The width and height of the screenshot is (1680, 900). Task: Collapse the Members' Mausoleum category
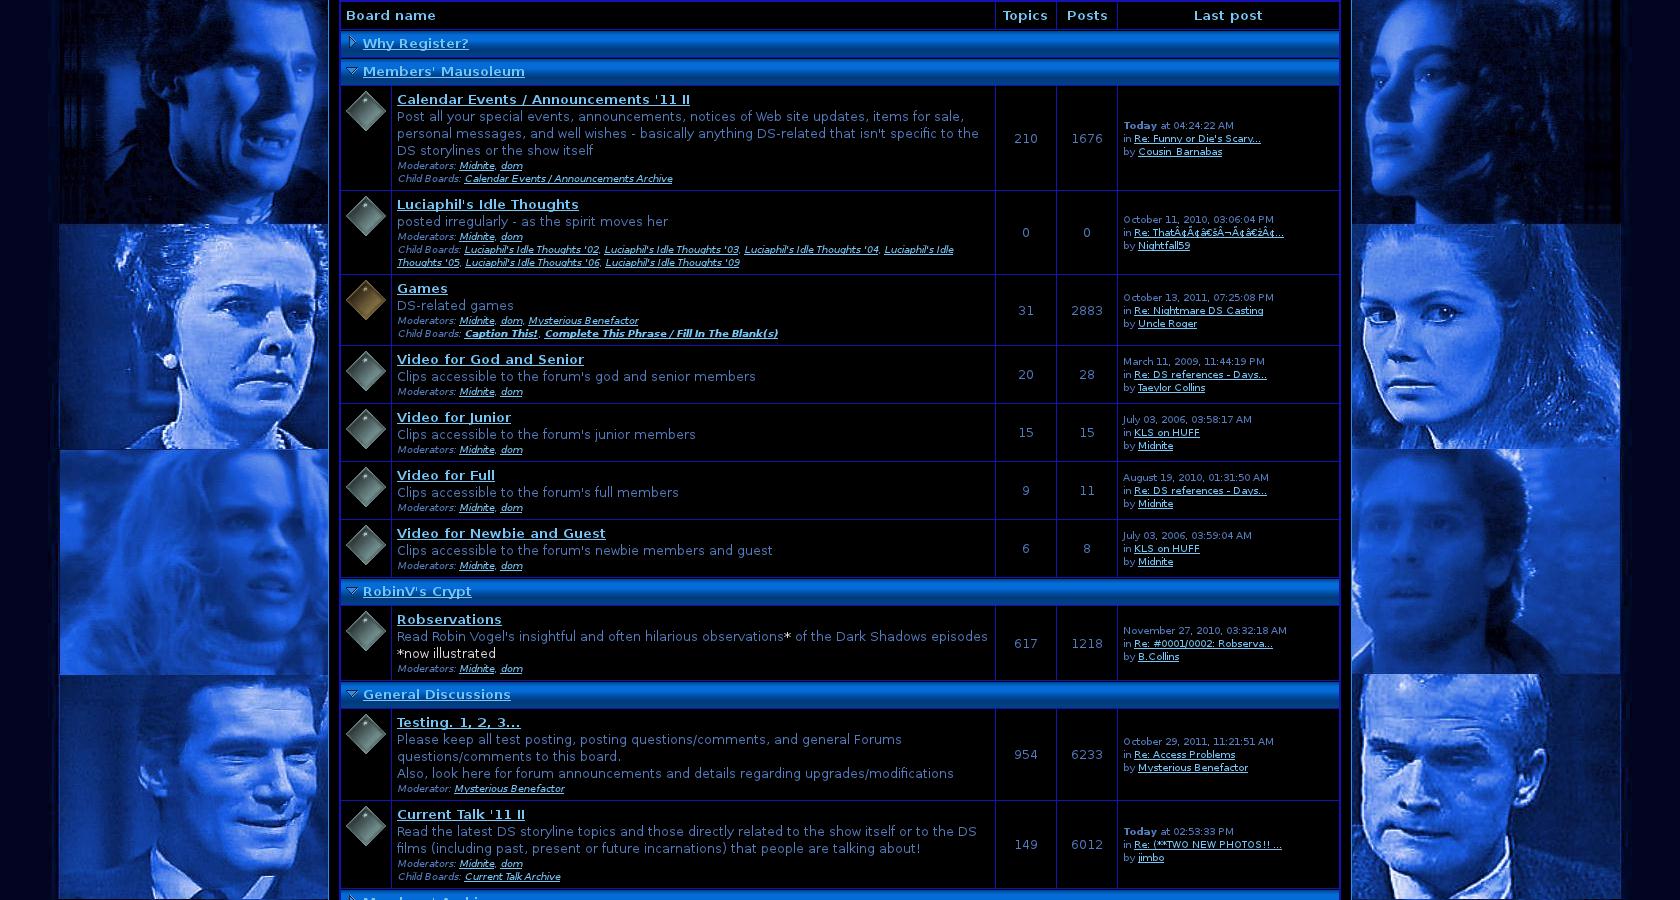[352, 71]
